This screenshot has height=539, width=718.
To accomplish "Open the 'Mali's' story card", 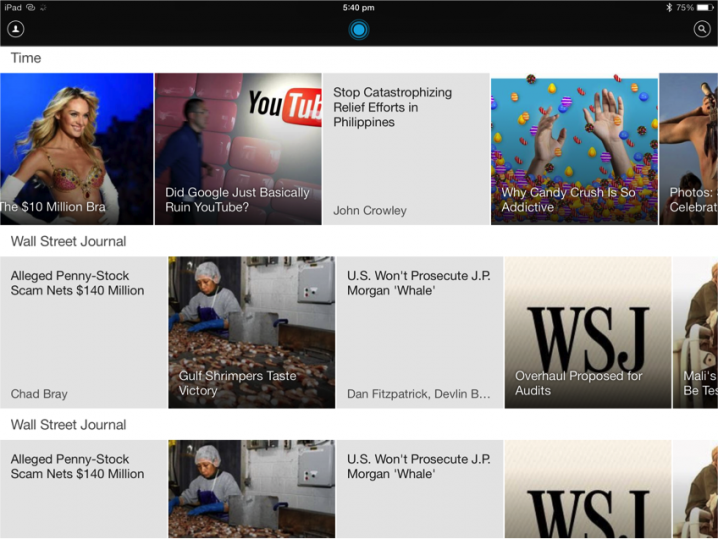I will point(696,332).
